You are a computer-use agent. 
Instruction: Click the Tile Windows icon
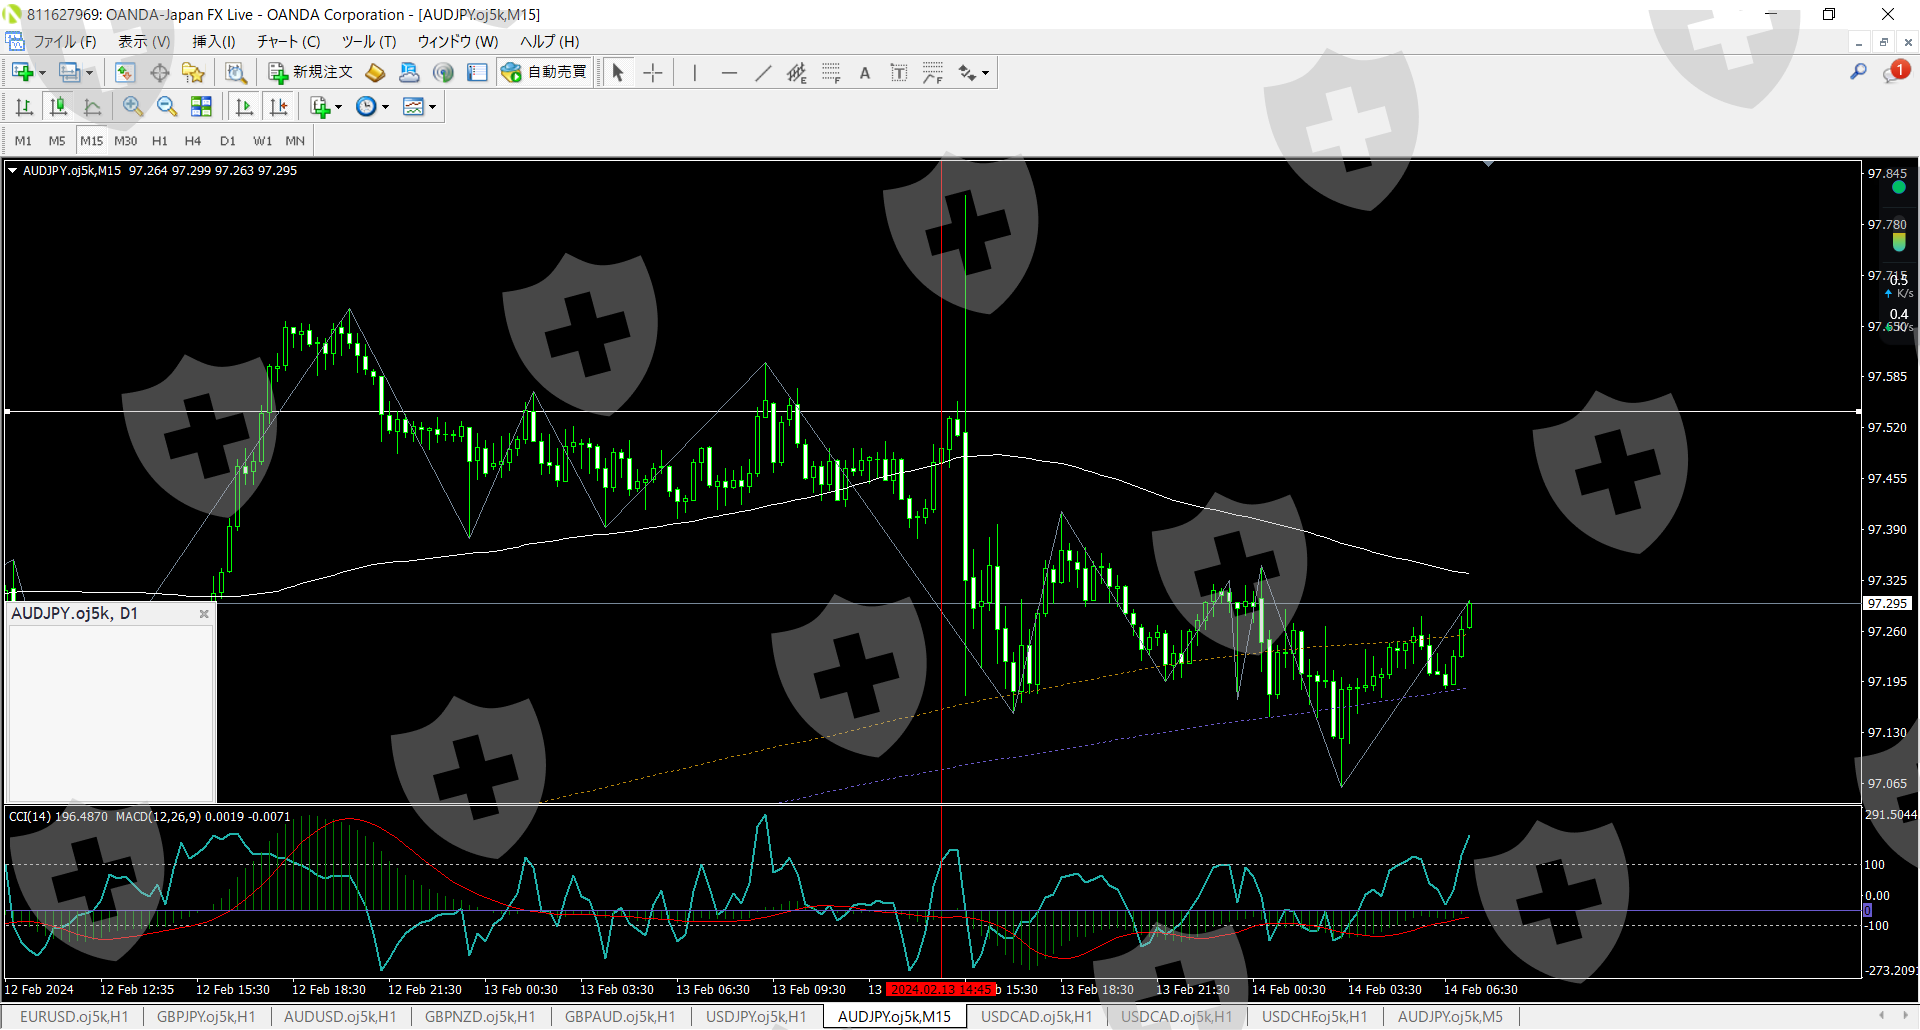(x=201, y=107)
